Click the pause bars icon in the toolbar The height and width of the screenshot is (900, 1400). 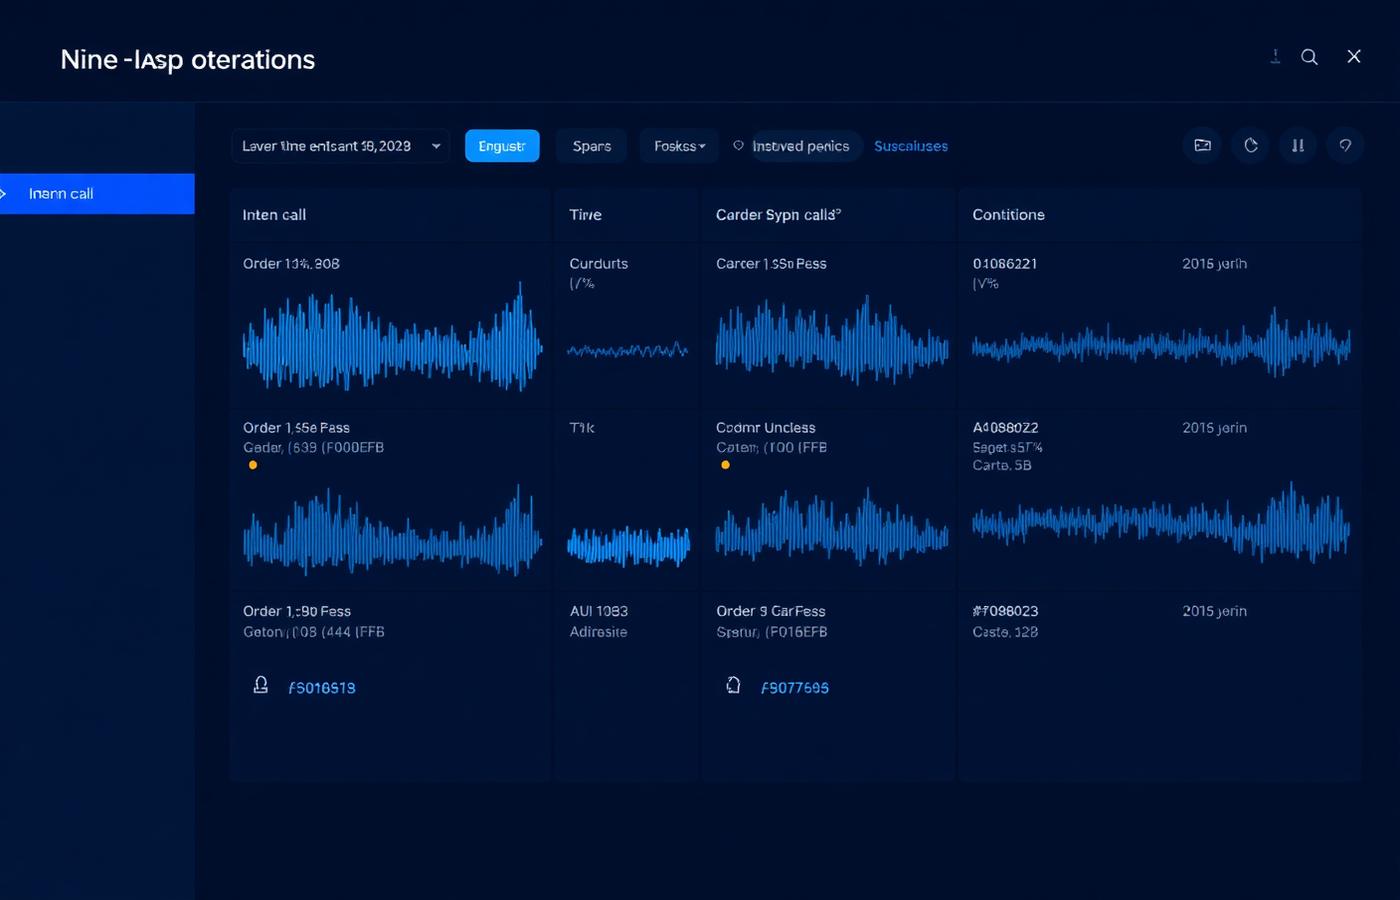click(x=1298, y=146)
